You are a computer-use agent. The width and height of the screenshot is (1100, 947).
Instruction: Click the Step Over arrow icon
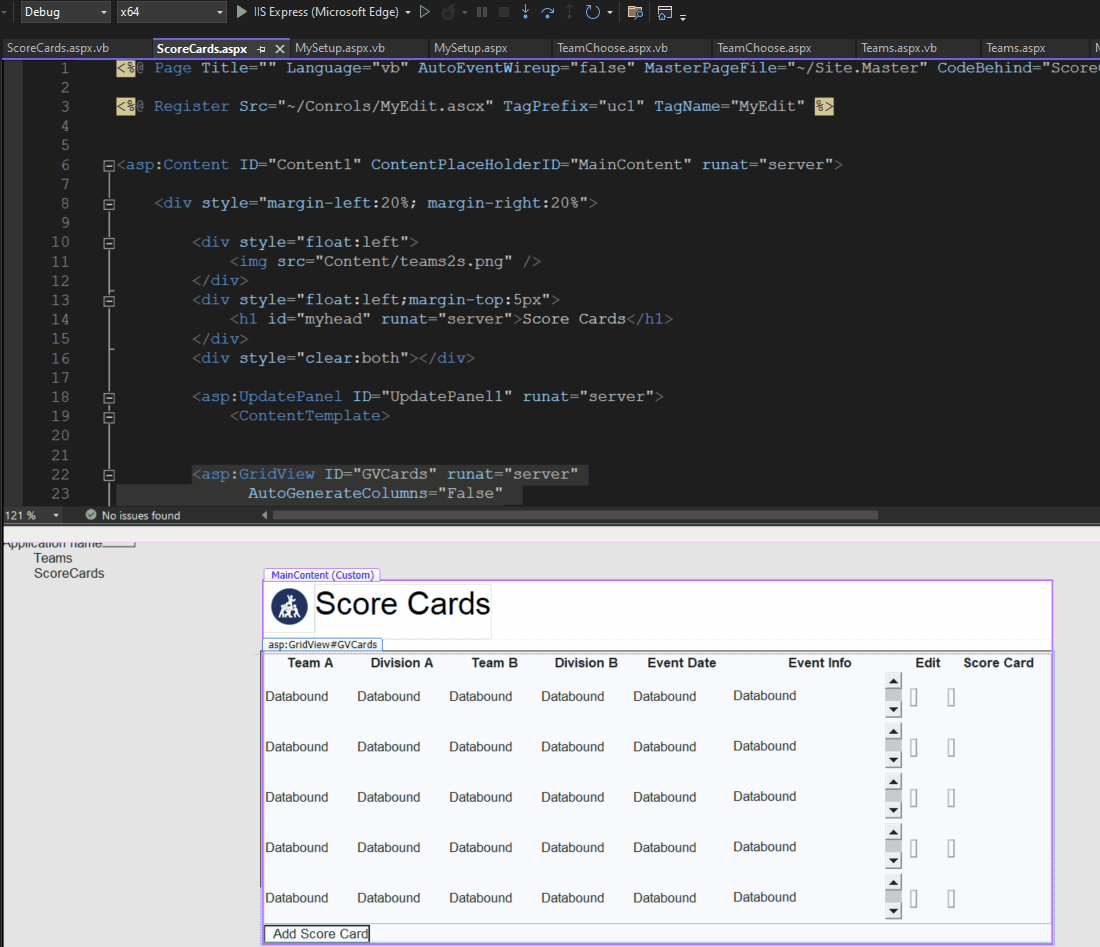click(x=547, y=12)
